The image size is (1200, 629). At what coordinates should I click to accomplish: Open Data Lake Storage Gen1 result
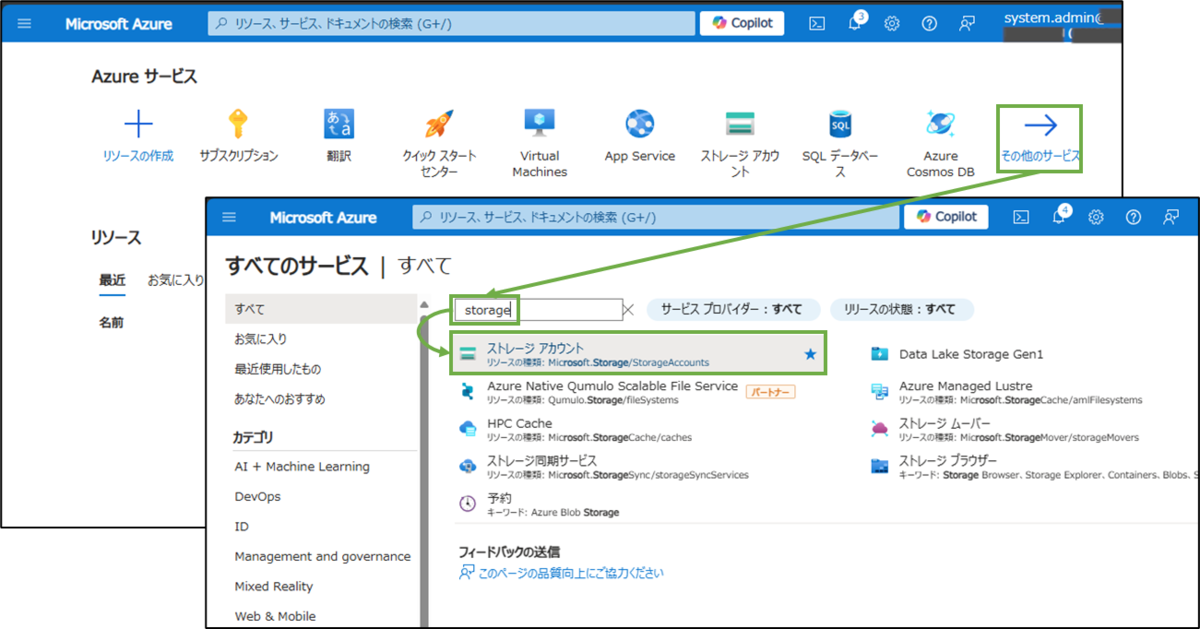click(x=971, y=354)
